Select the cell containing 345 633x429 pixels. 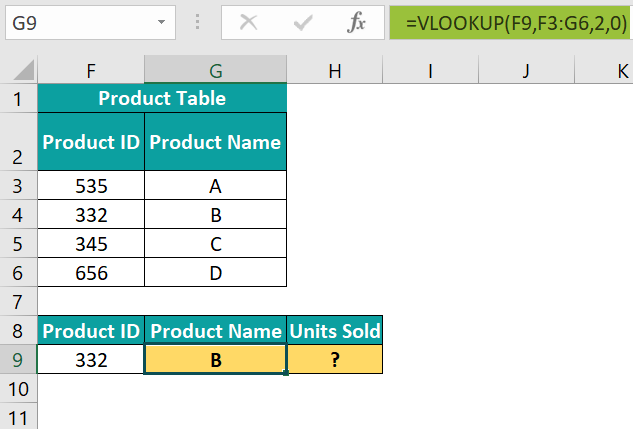click(x=91, y=244)
